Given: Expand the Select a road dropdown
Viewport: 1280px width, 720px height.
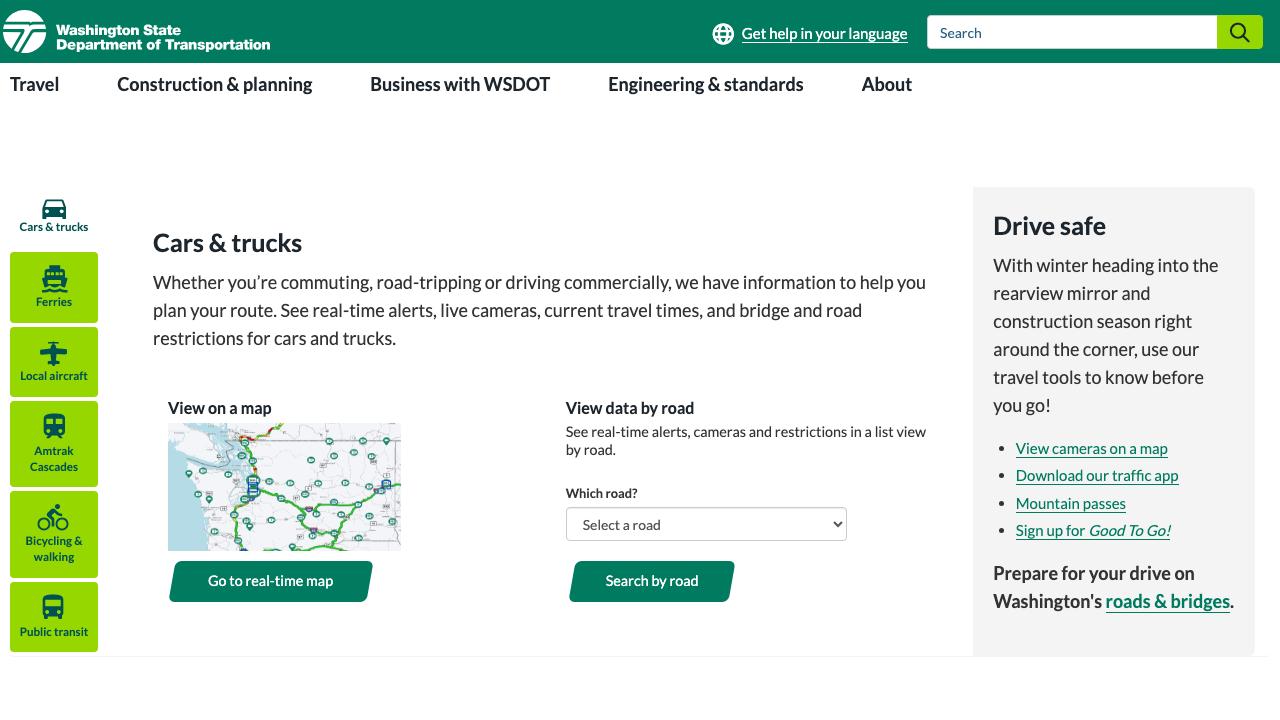Looking at the screenshot, I should (706, 525).
